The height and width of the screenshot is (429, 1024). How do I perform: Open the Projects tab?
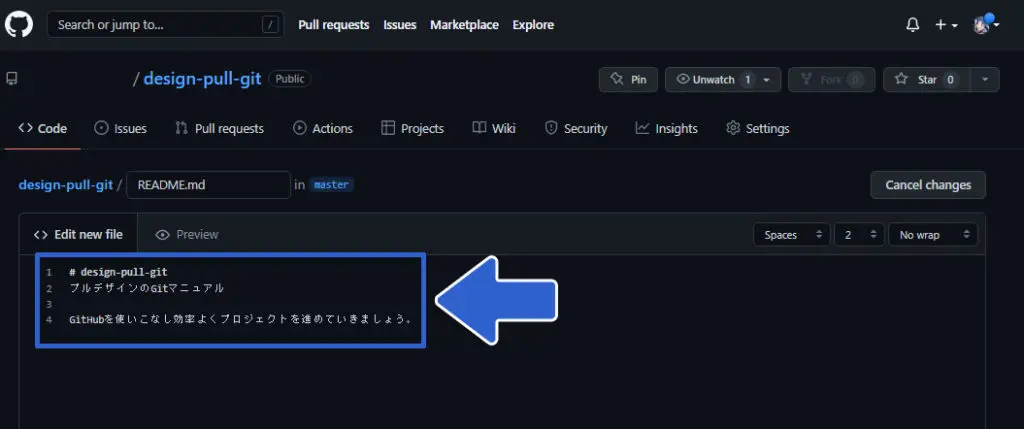click(413, 129)
